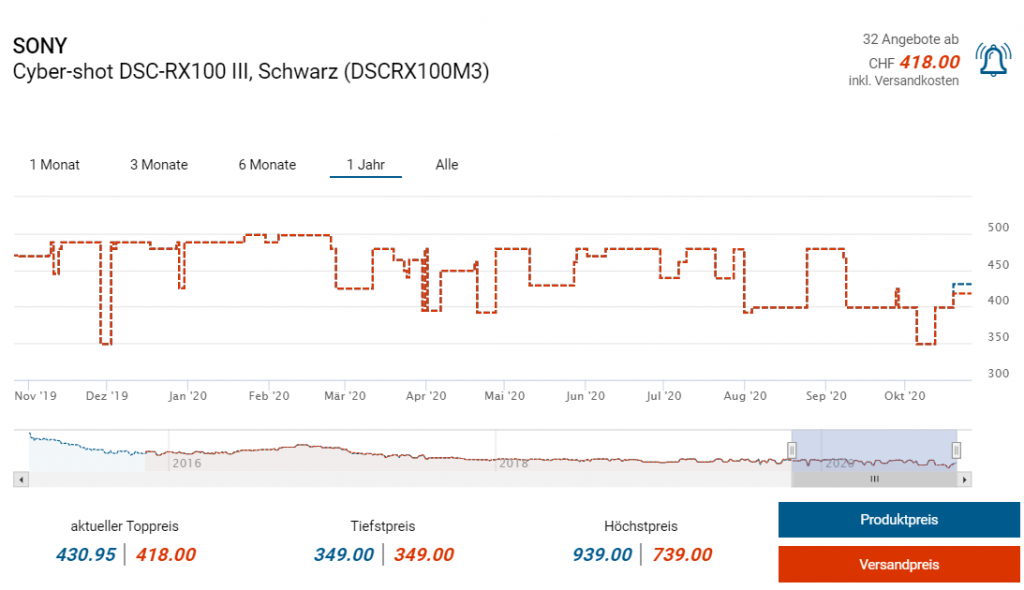Click the navigator scrollbar thumb
Viewport: 1024px width, 590px height.
click(874, 480)
